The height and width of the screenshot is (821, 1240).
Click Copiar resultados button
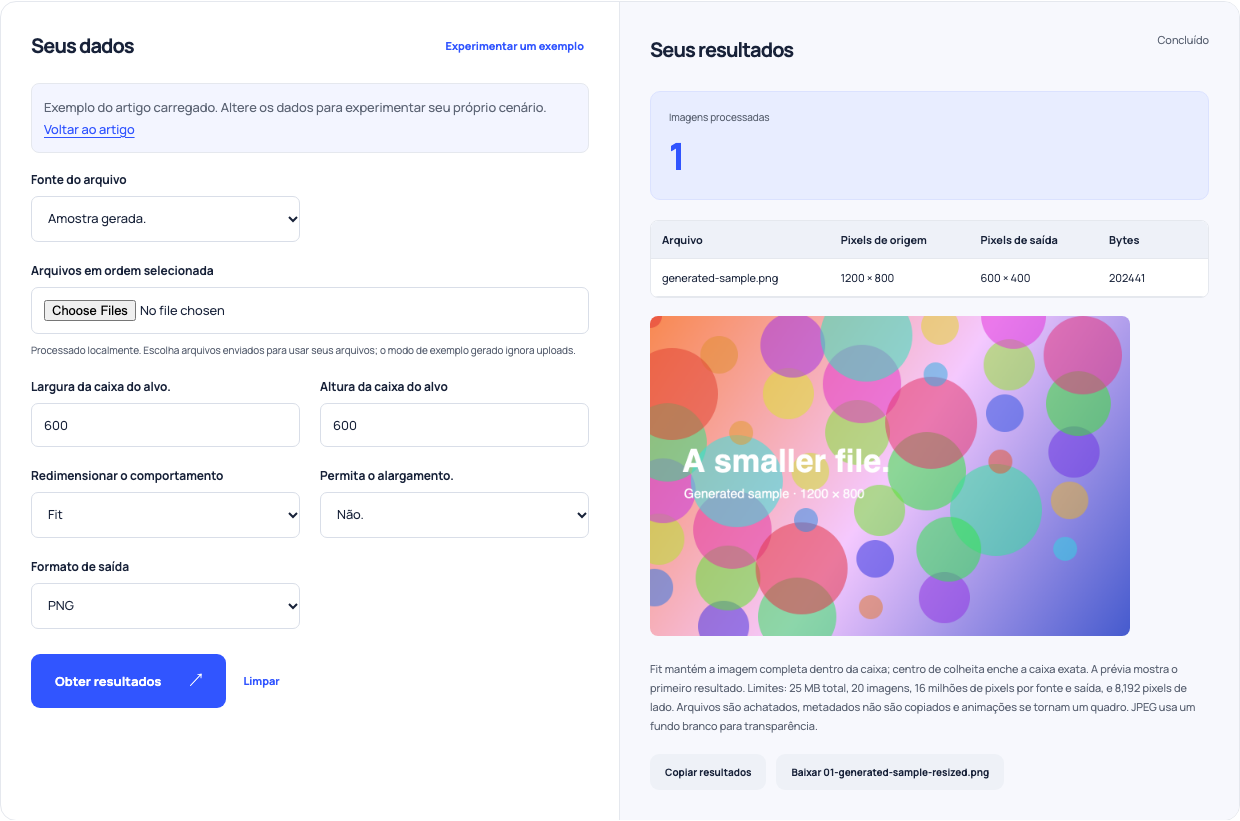708,772
